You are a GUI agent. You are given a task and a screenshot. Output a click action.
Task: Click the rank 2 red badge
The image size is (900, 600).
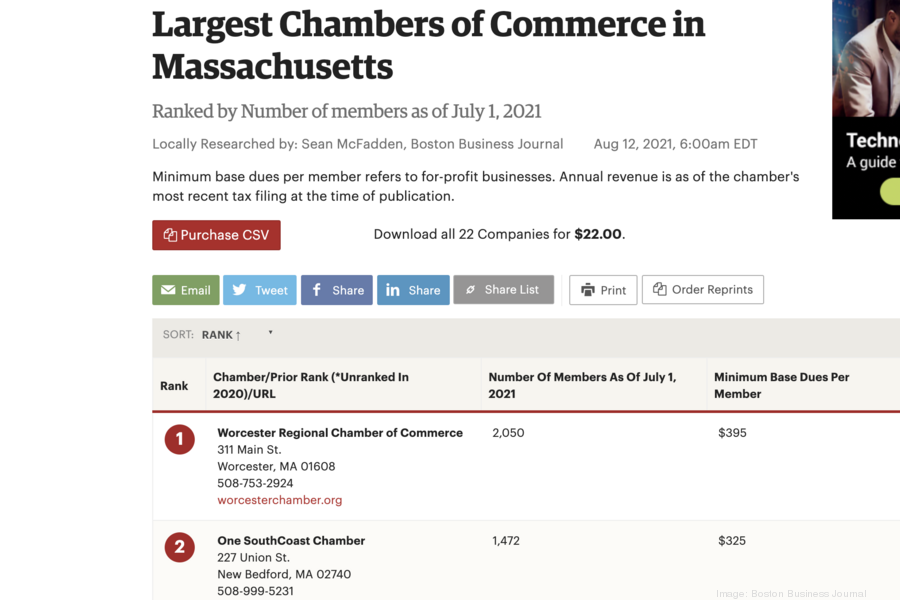click(179, 547)
